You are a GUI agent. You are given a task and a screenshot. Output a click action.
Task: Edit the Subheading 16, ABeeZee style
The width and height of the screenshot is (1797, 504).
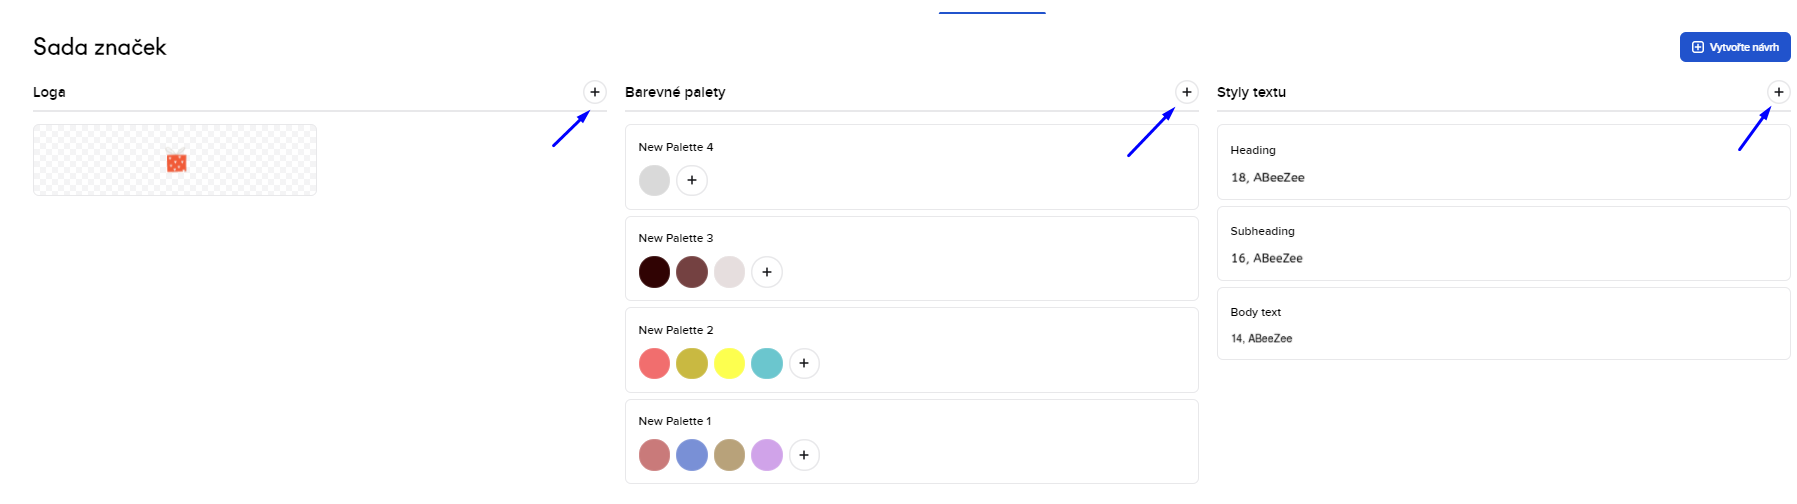click(x=1503, y=243)
